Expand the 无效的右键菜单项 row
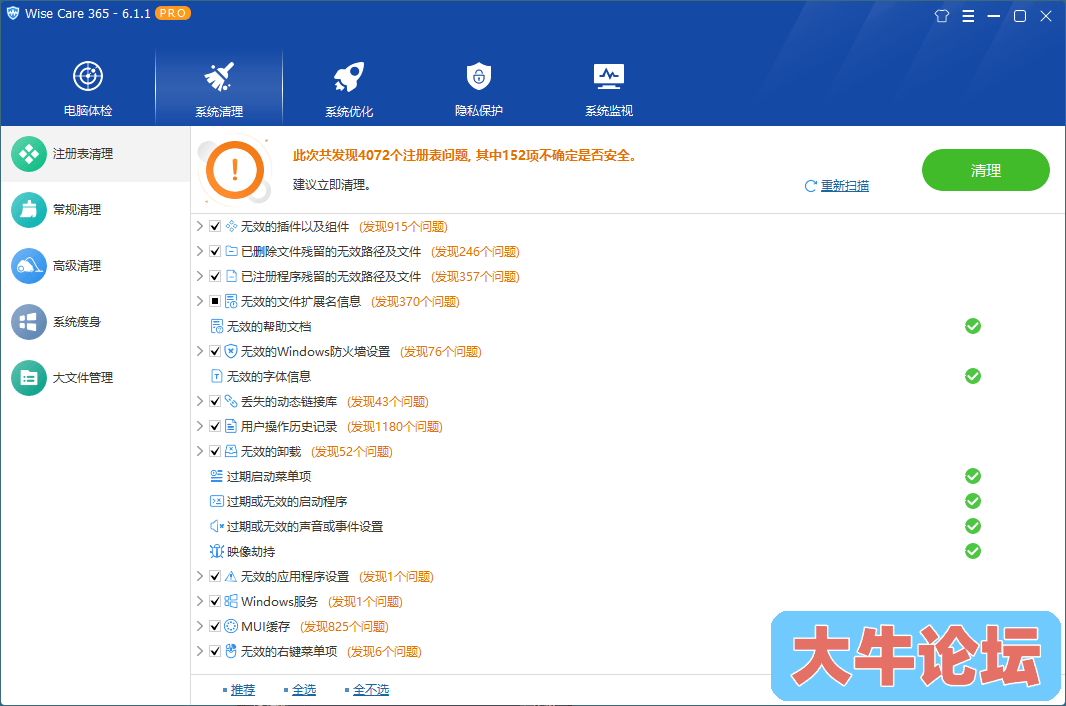Image resolution: width=1066 pixels, height=706 pixels. point(200,651)
